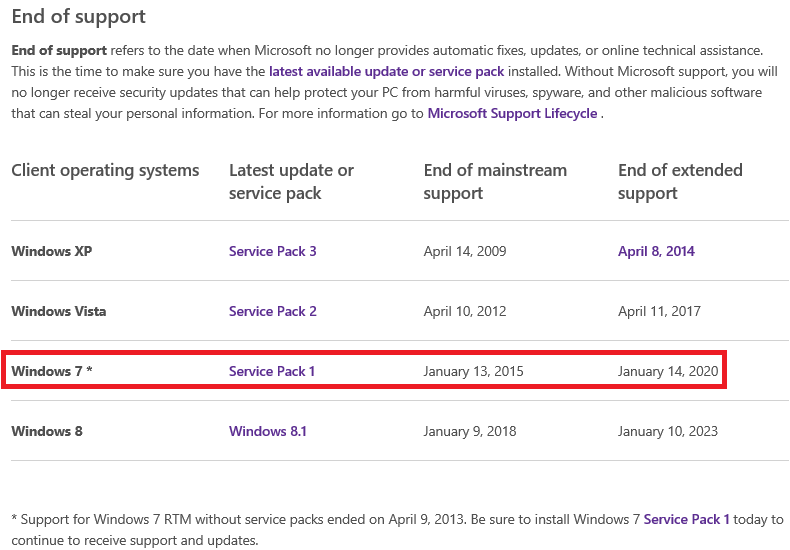Click the Windows 7 * row label
This screenshot has height=550, width=790.
click(x=52, y=371)
